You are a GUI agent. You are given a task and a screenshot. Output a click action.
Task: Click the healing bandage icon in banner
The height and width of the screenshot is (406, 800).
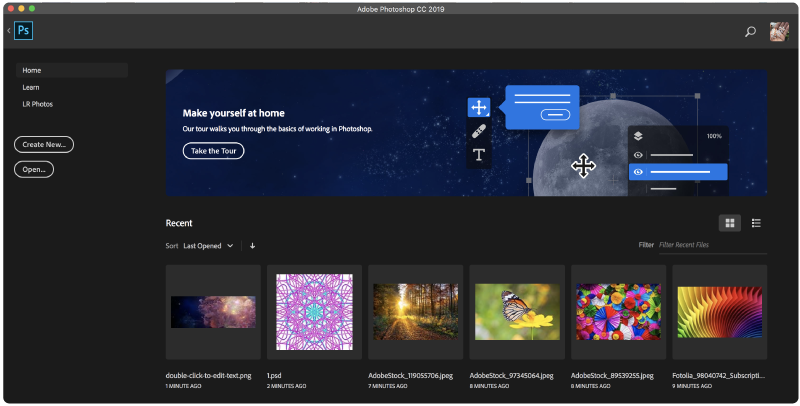pos(479,131)
